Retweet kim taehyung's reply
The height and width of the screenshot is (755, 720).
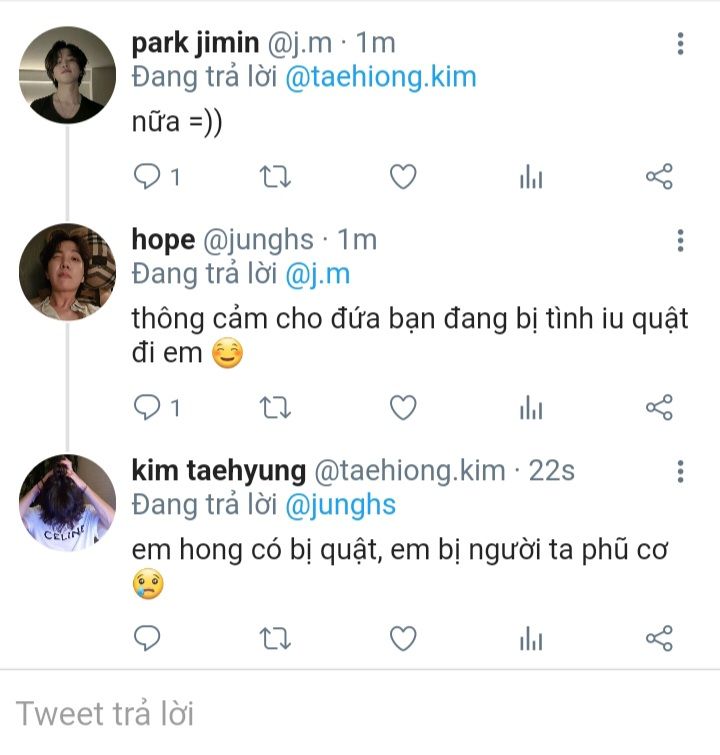pyautogui.click(x=275, y=638)
